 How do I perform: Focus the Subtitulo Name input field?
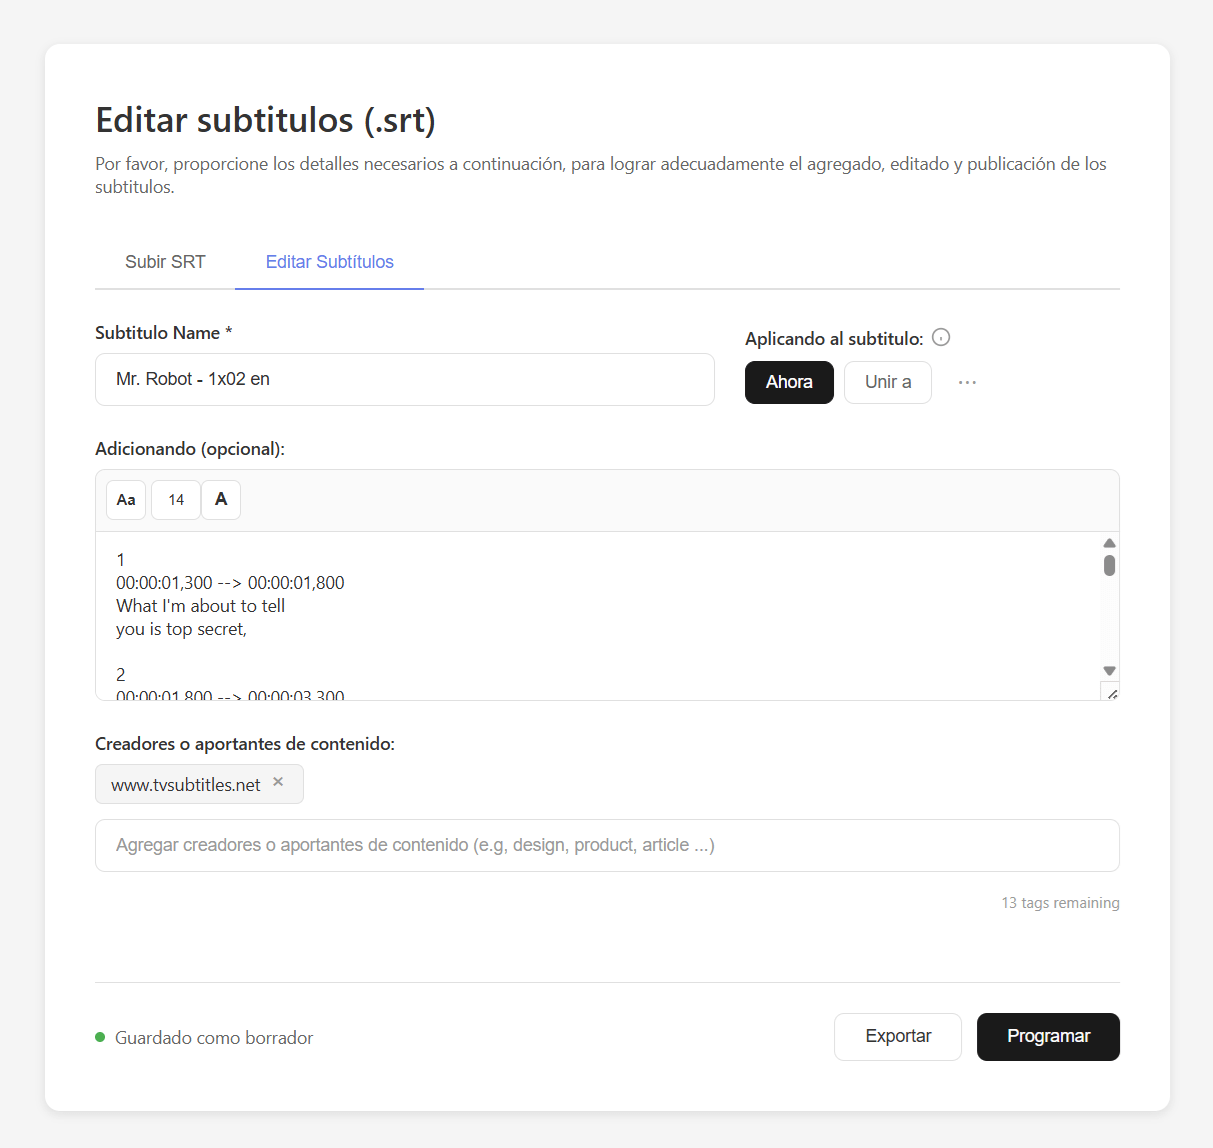(405, 379)
